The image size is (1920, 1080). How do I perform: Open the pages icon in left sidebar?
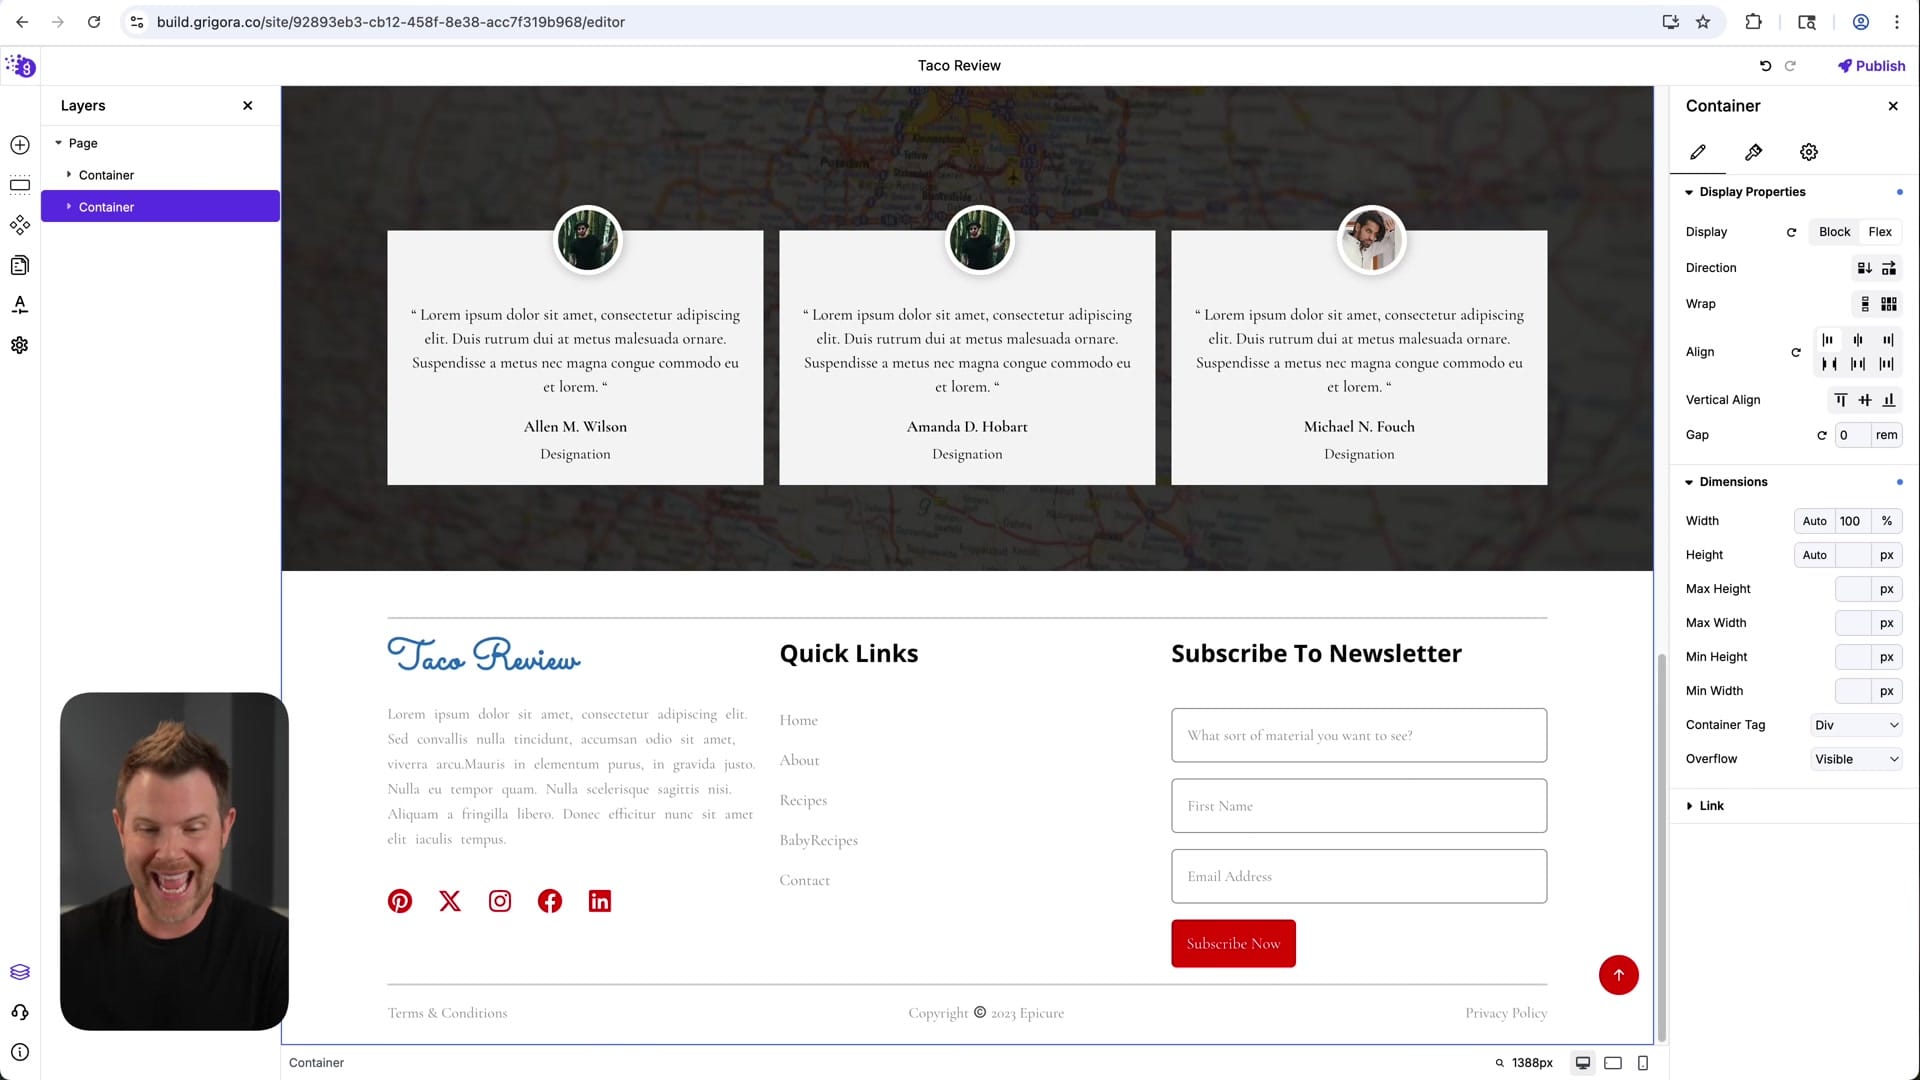[x=20, y=265]
